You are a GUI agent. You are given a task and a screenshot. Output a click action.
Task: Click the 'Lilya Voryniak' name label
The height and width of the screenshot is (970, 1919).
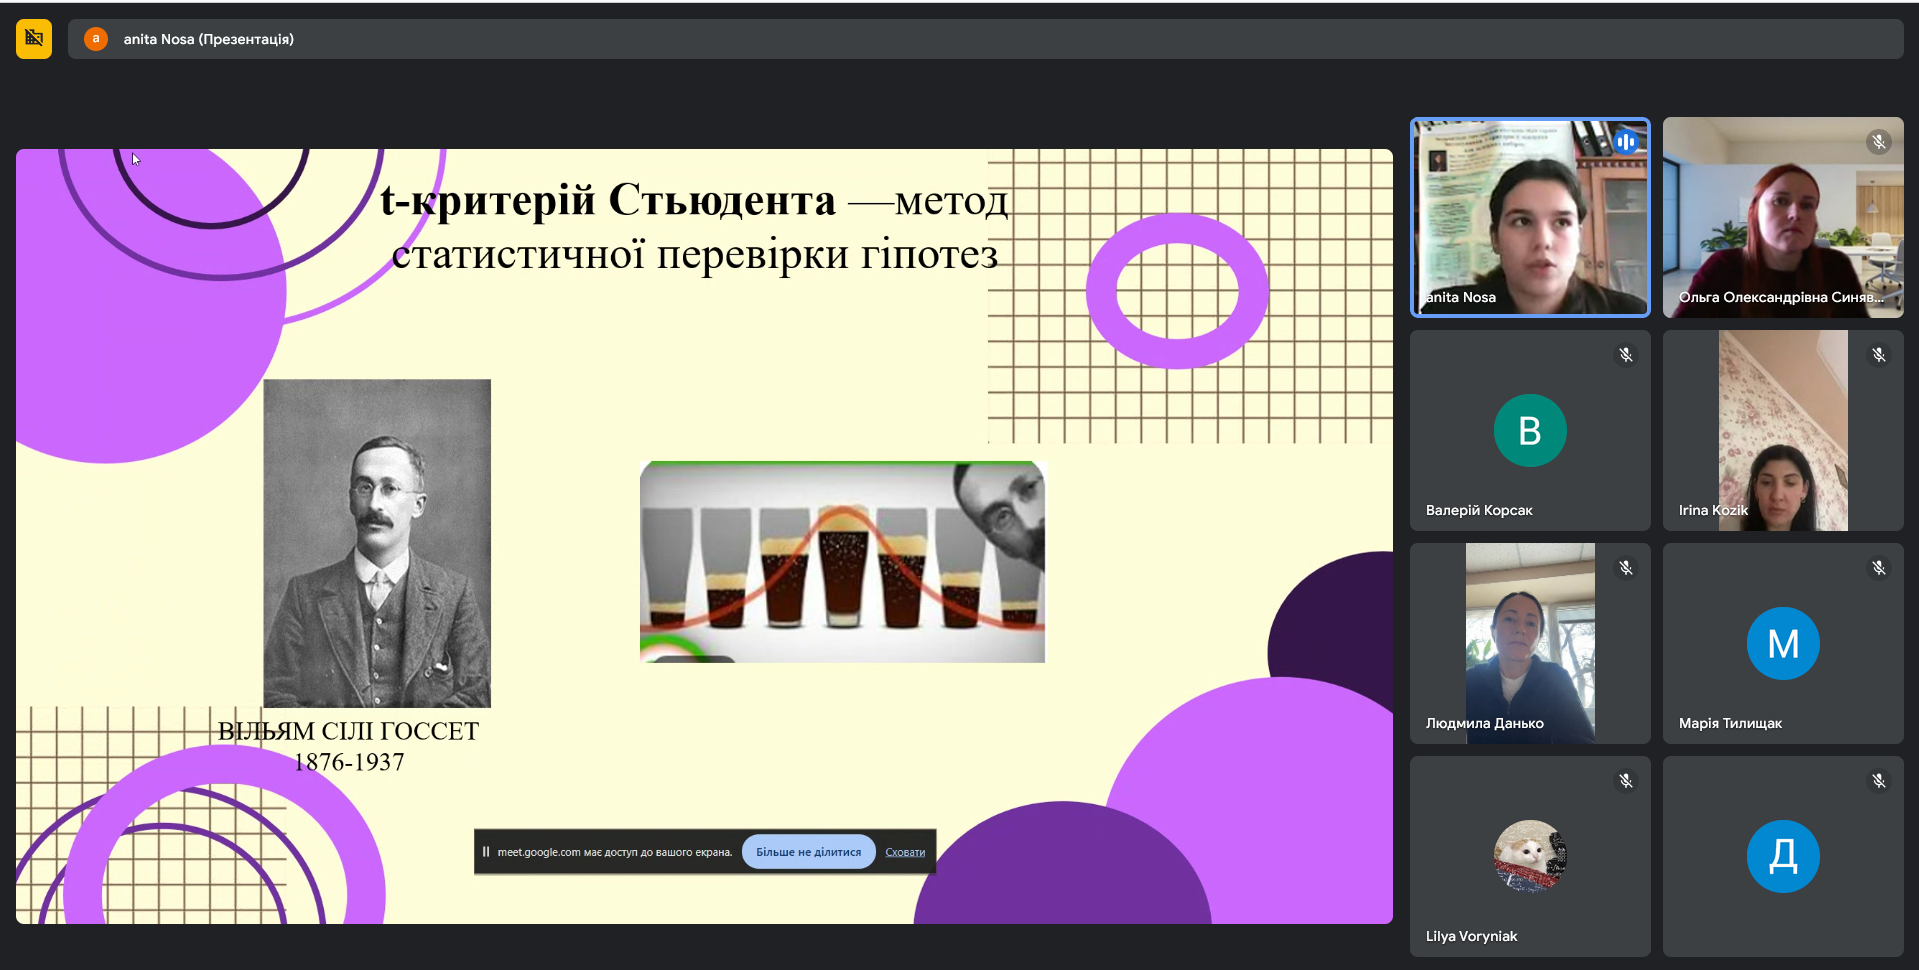point(1471,936)
